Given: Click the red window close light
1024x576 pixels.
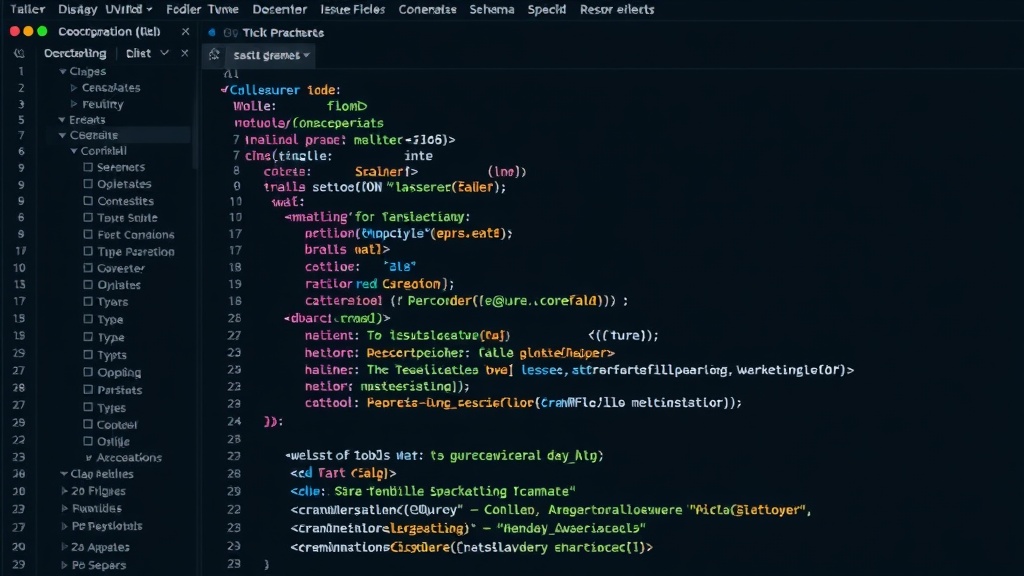Looking at the screenshot, I should (x=14, y=31).
